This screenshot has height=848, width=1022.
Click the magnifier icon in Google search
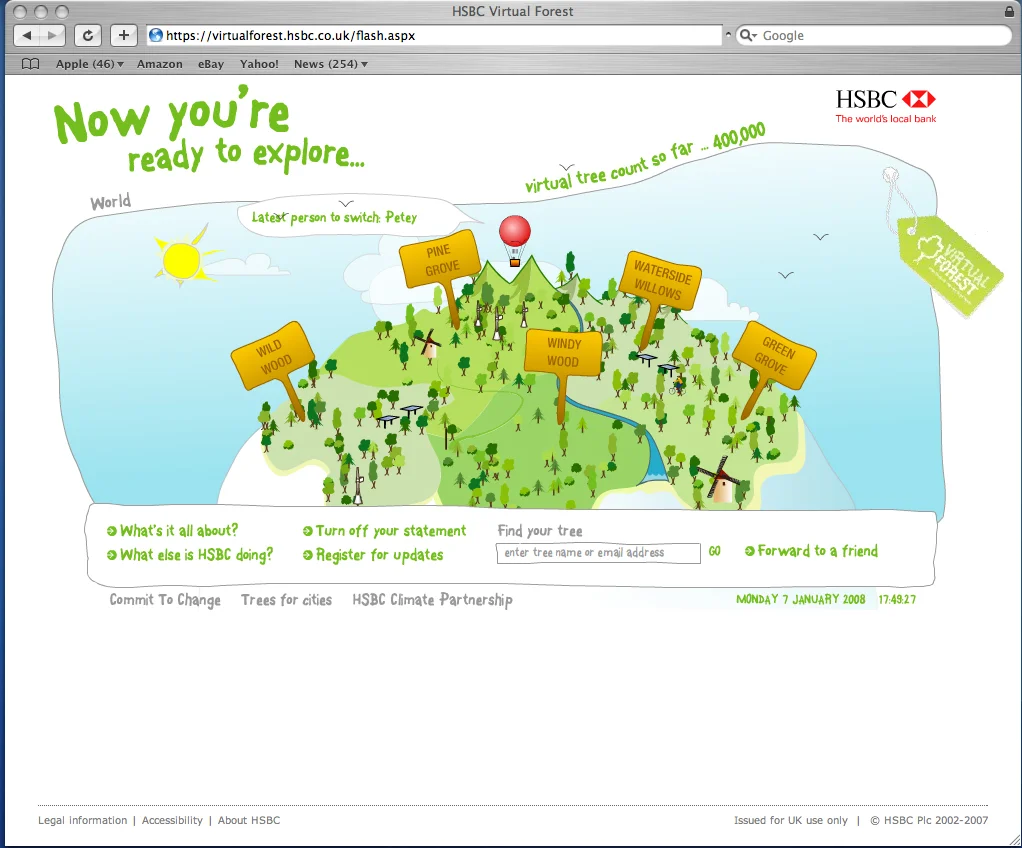tap(748, 35)
